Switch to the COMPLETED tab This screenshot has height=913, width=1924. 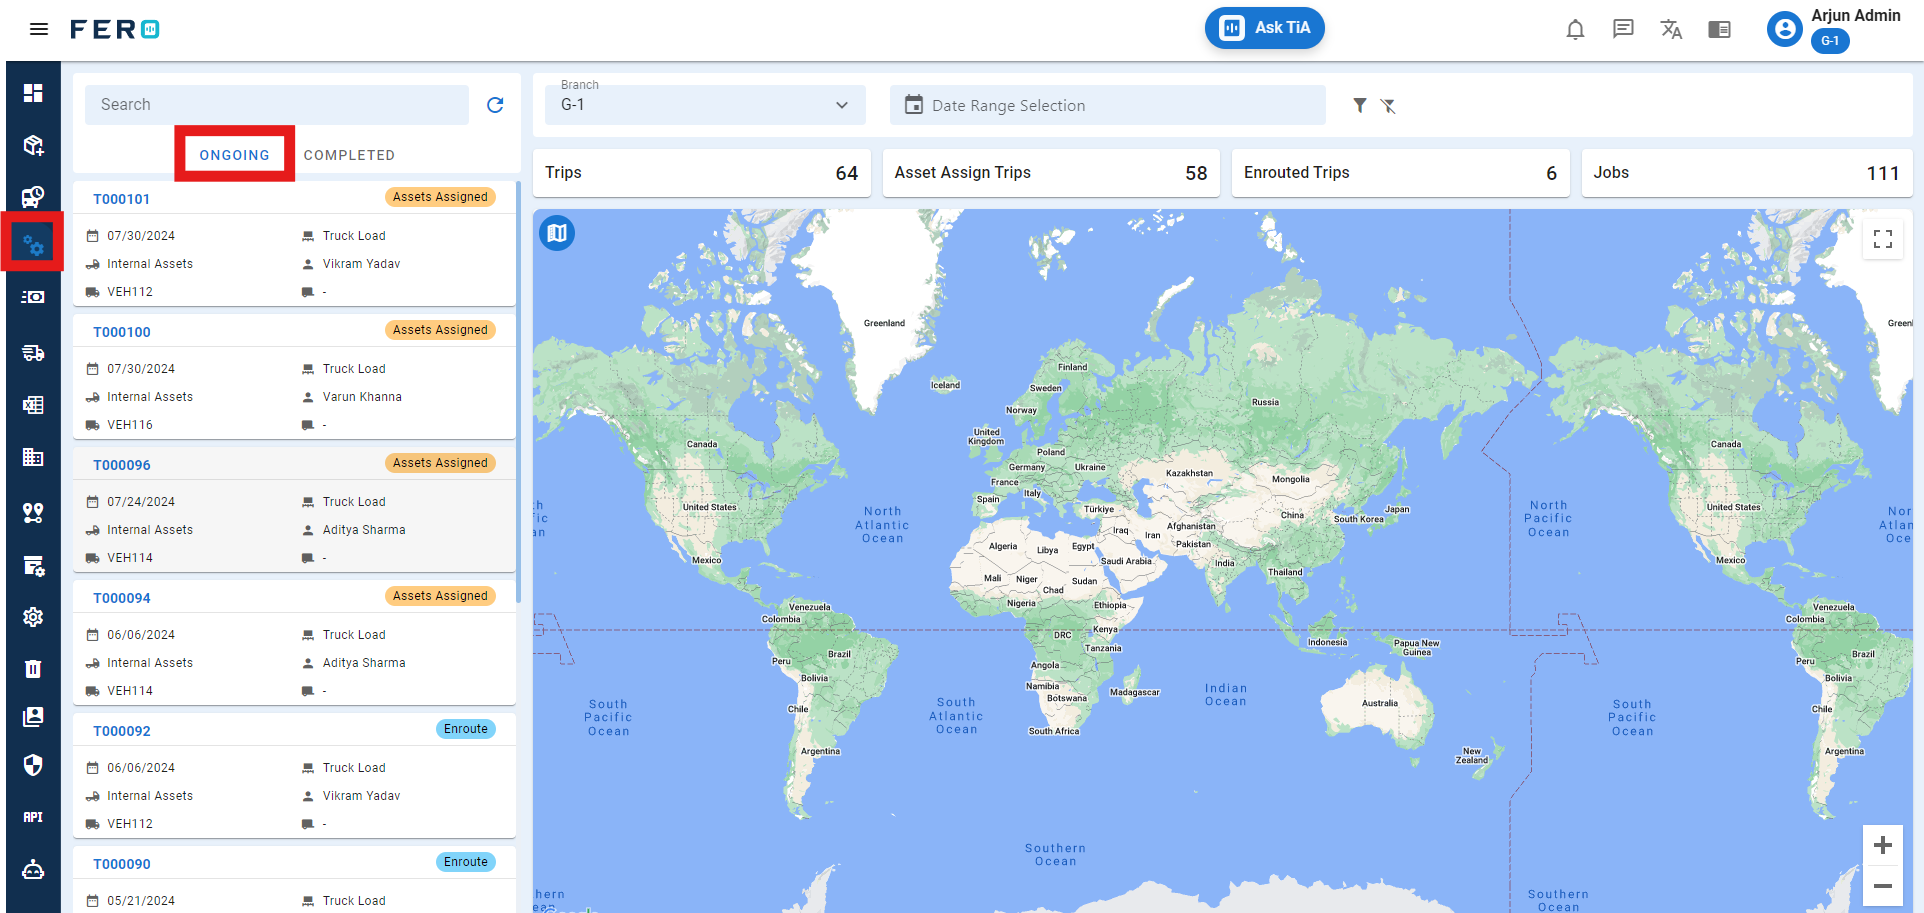coord(349,155)
